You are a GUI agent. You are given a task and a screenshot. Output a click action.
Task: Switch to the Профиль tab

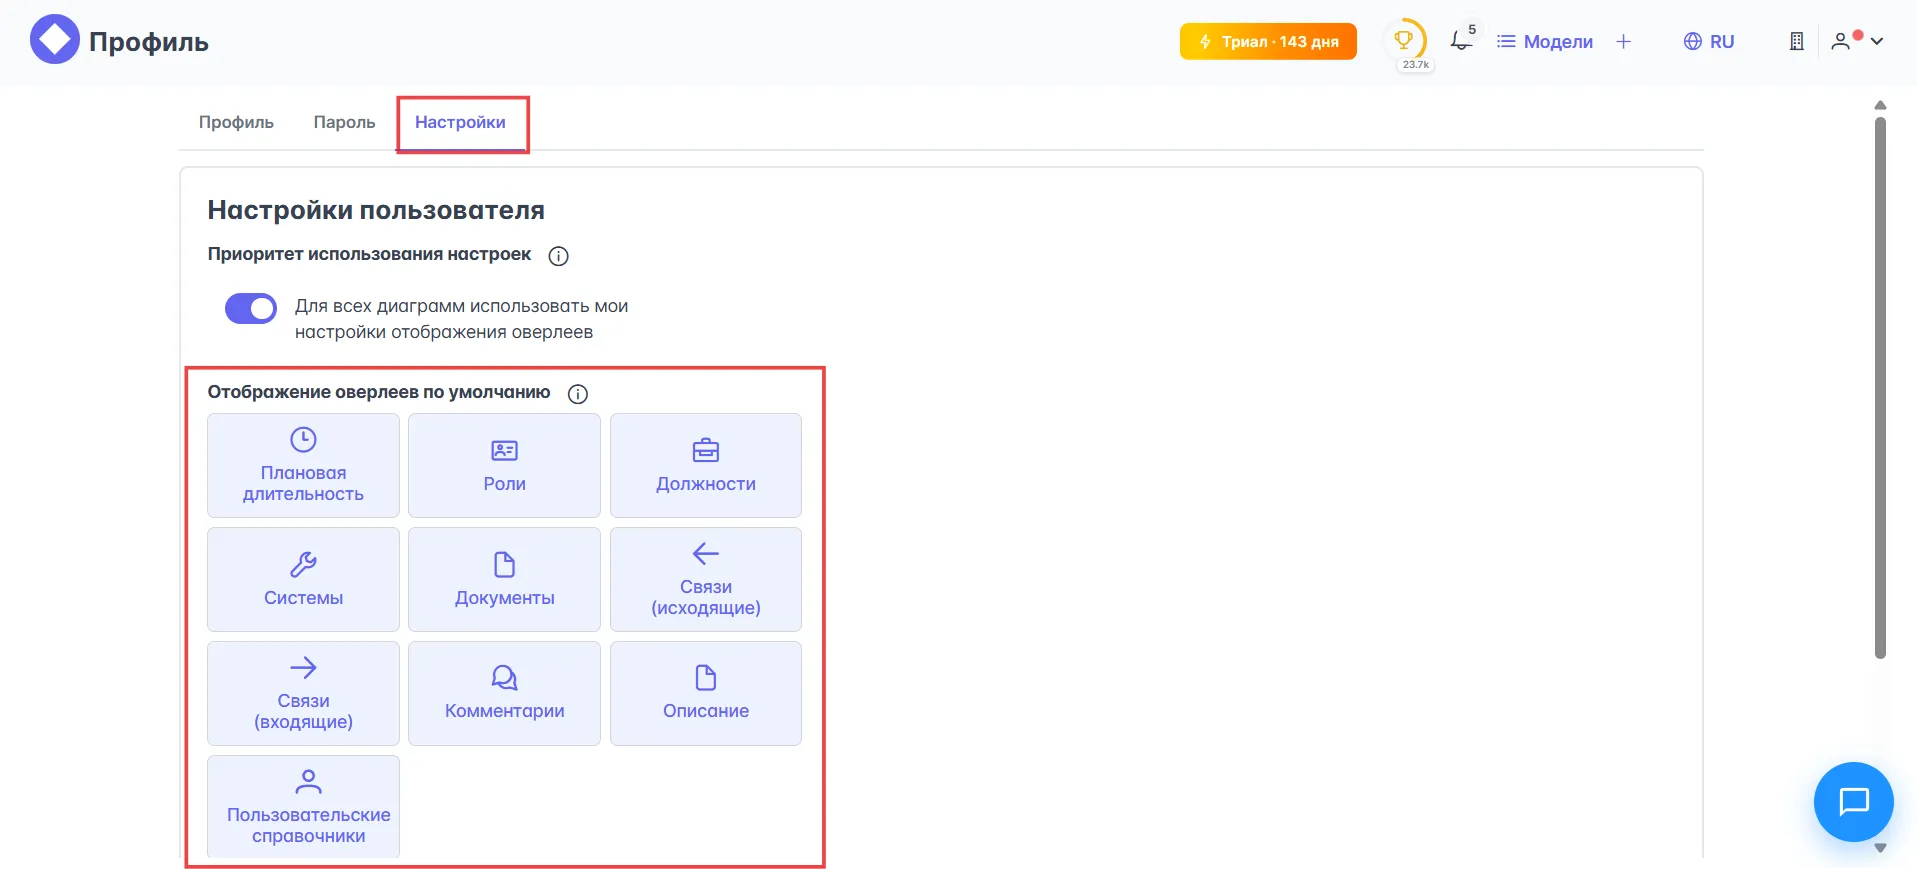(x=236, y=122)
